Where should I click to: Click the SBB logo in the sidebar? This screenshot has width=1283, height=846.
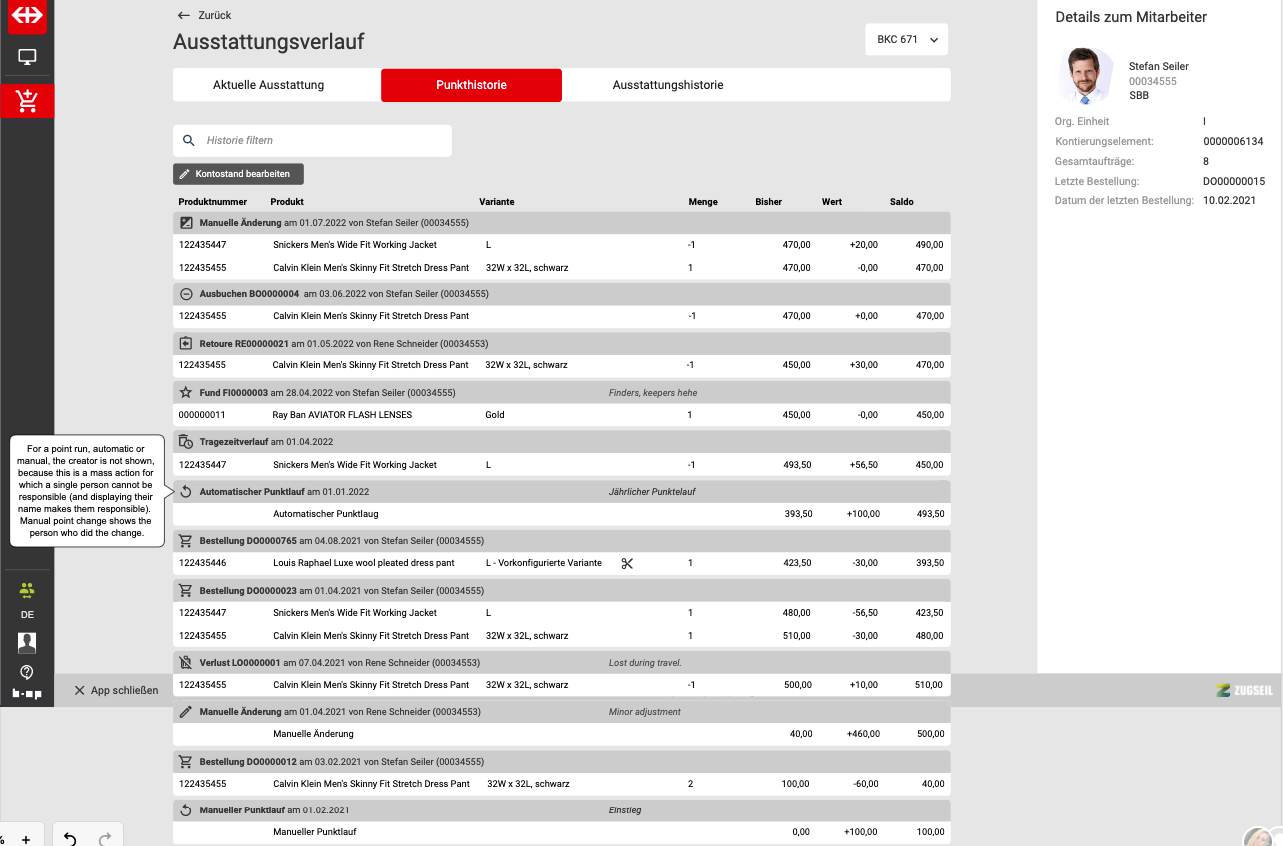[x=27, y=16]
